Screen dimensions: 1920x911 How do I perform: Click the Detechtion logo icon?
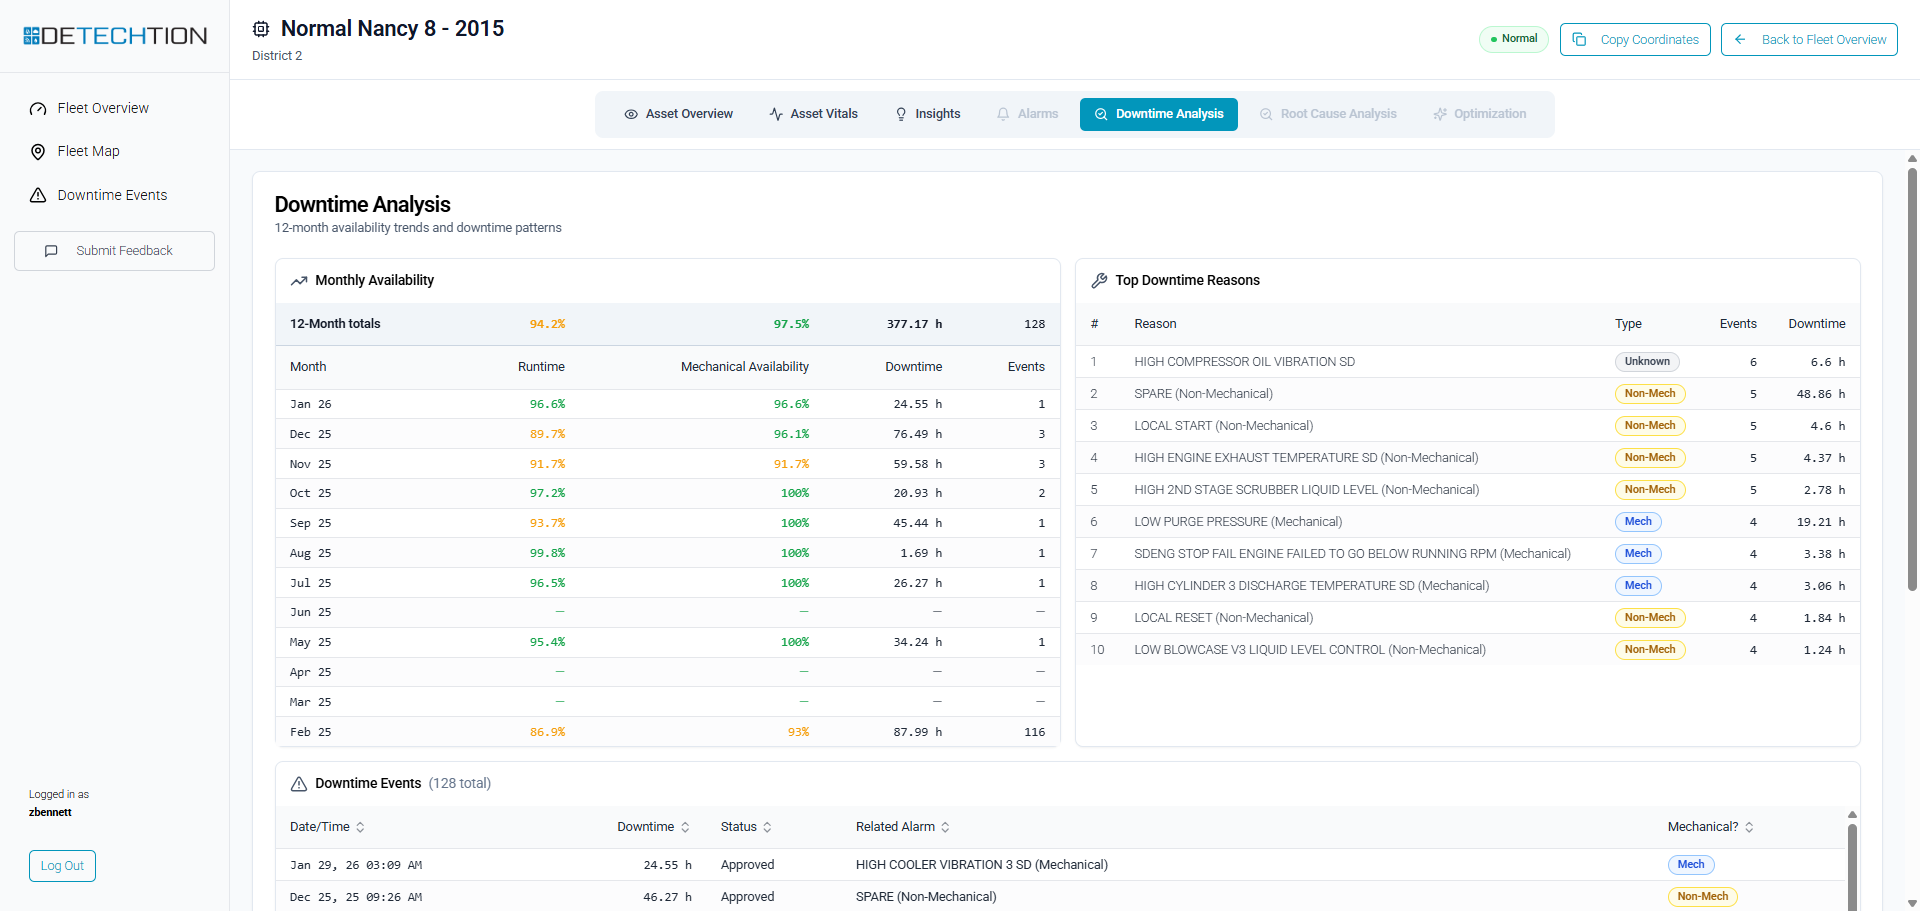click(31, 36)
